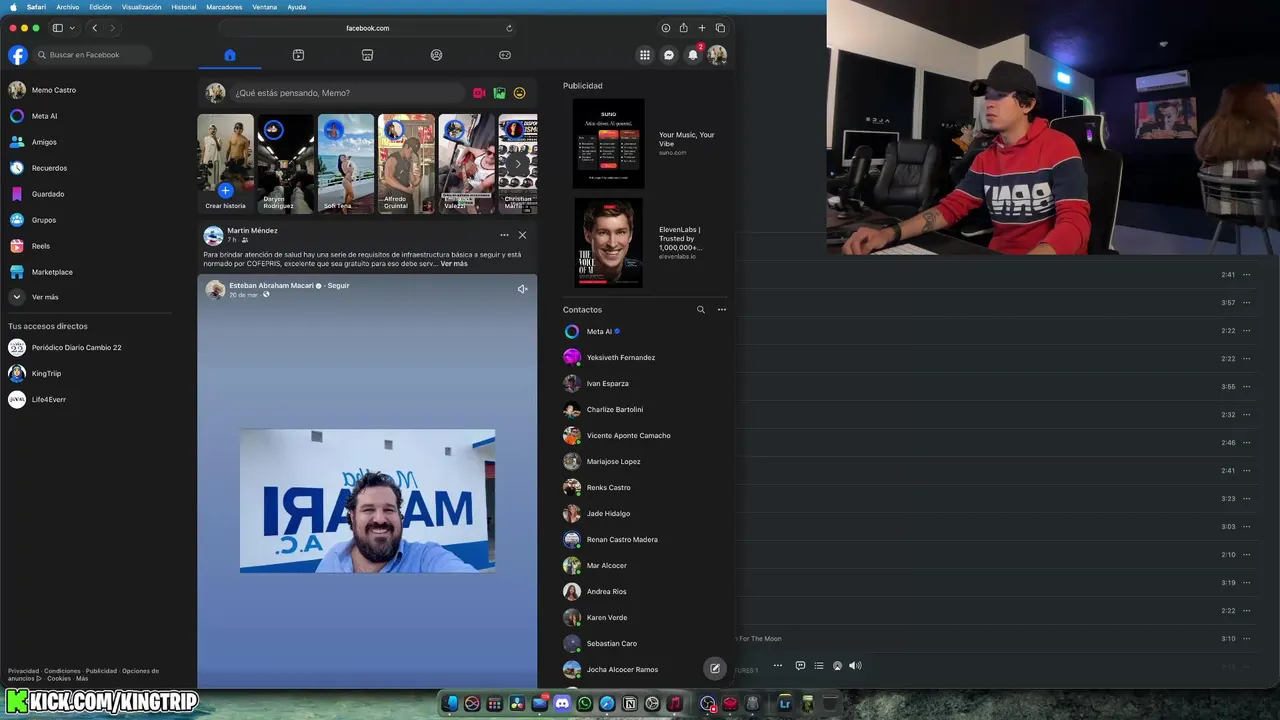Start new message with compose button
Image resolution: width=1280 pixels, height=720 pixels.
pos(715,668)
